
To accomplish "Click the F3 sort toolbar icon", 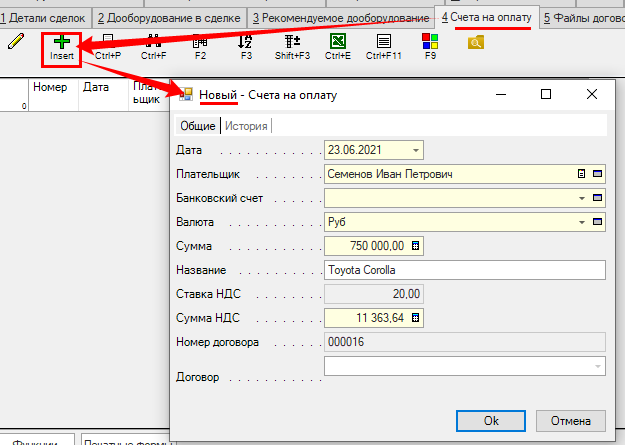I will point(246,42).
